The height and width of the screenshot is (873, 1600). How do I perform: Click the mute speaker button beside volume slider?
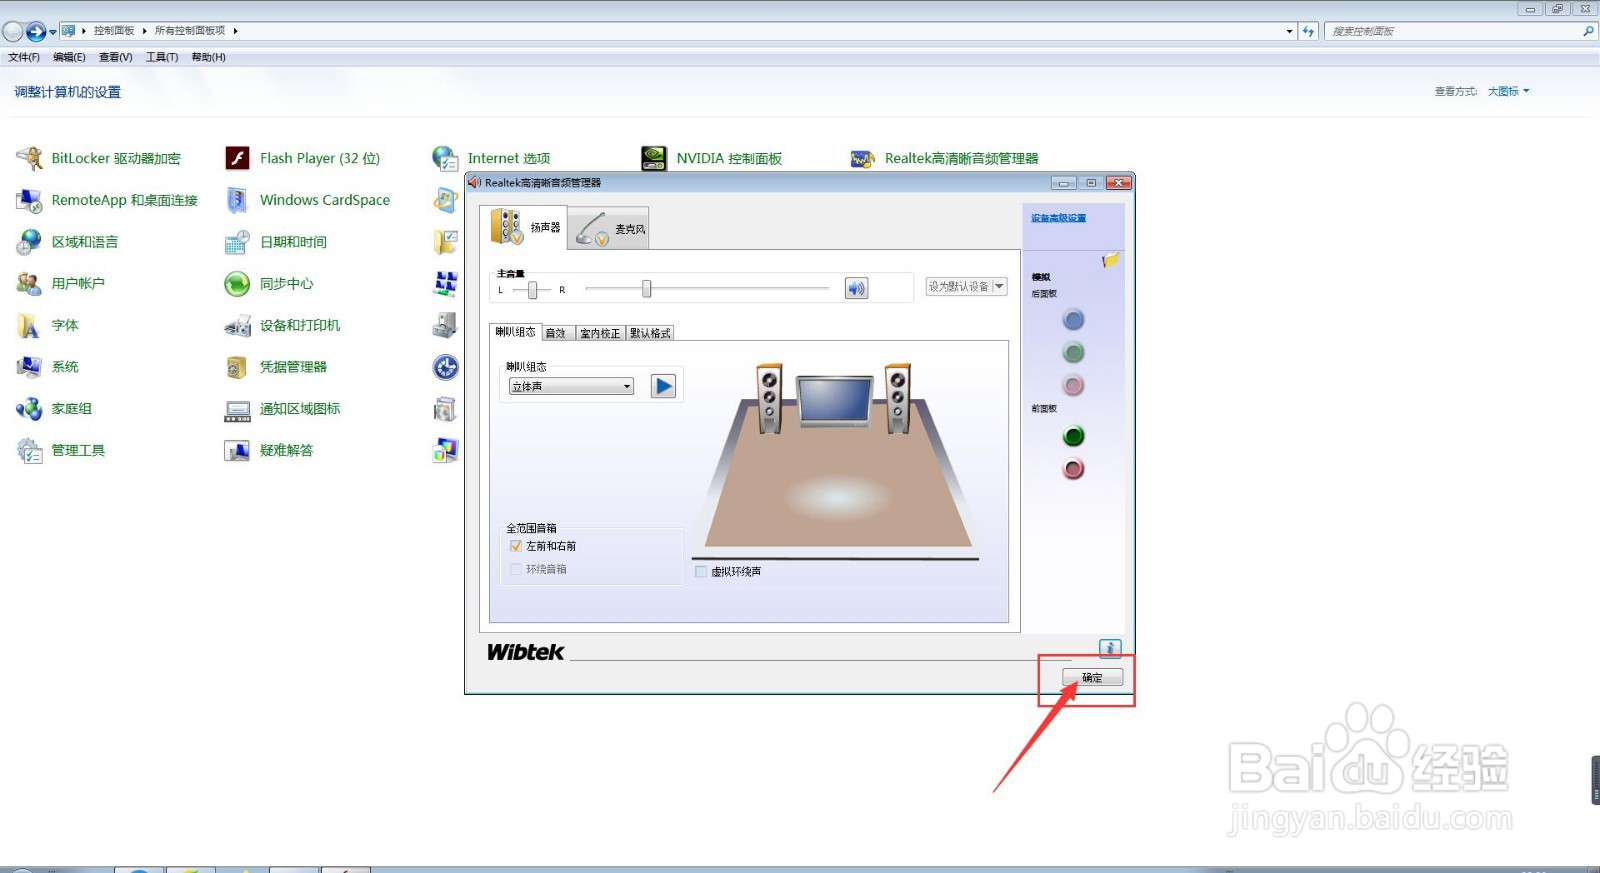pos(856,289)
